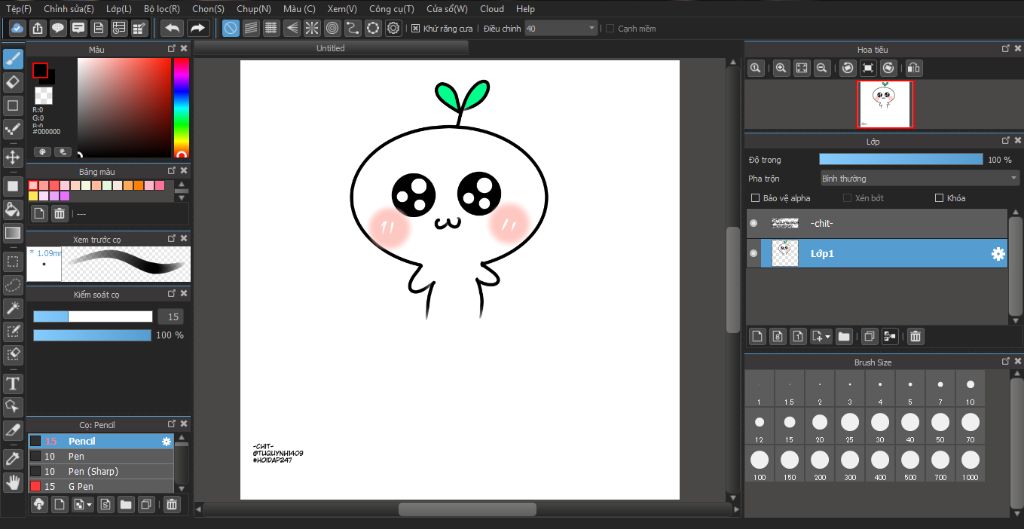Select the Eraser tool in left toolbar
The image size is (1024, 529).
click(13, 81)
